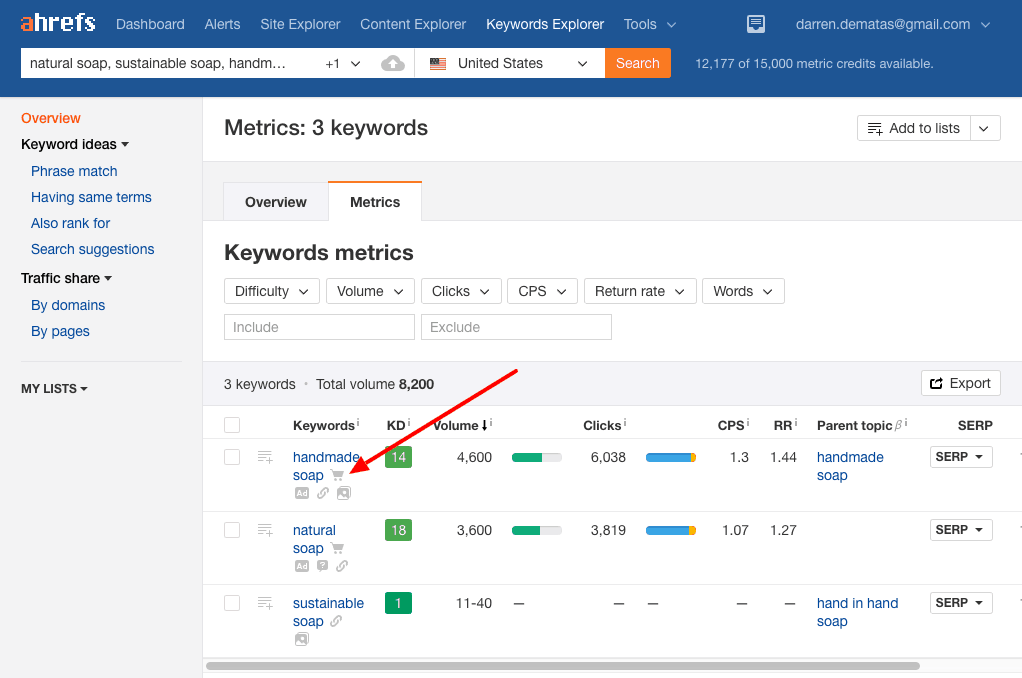Viewport: 1022px width, 678px height.
Task: Click the add-to-list icon beside natural soap
Action: [x=265, y=530]
